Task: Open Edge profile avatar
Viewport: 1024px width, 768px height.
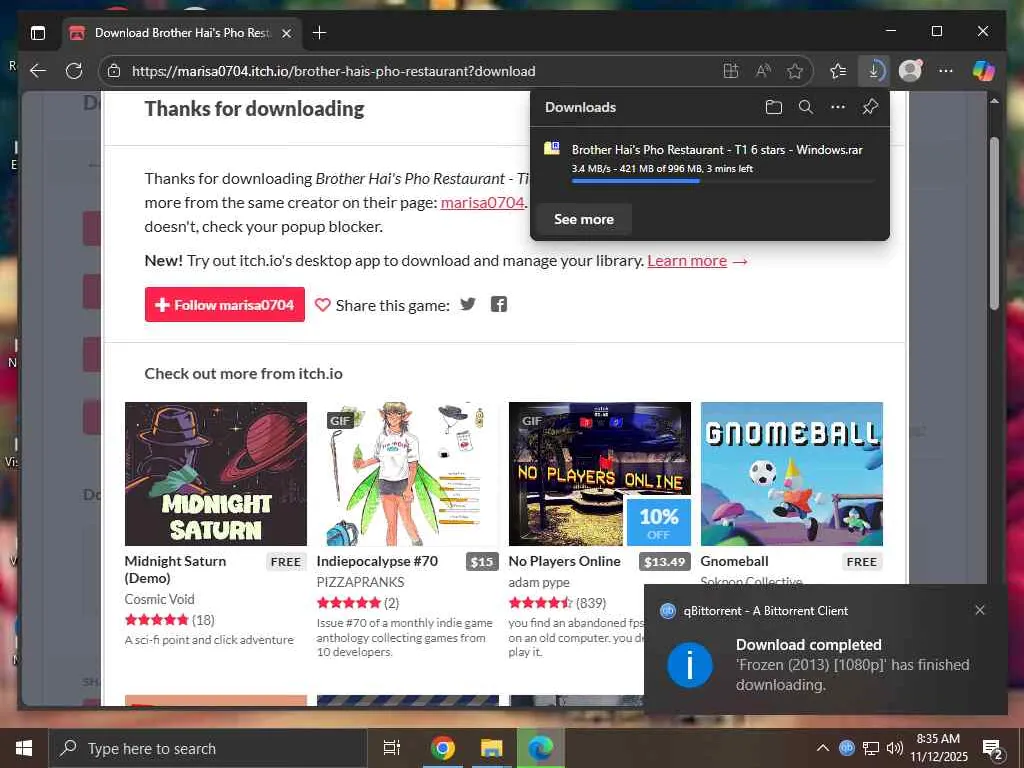Action: (x=910, y=71)
